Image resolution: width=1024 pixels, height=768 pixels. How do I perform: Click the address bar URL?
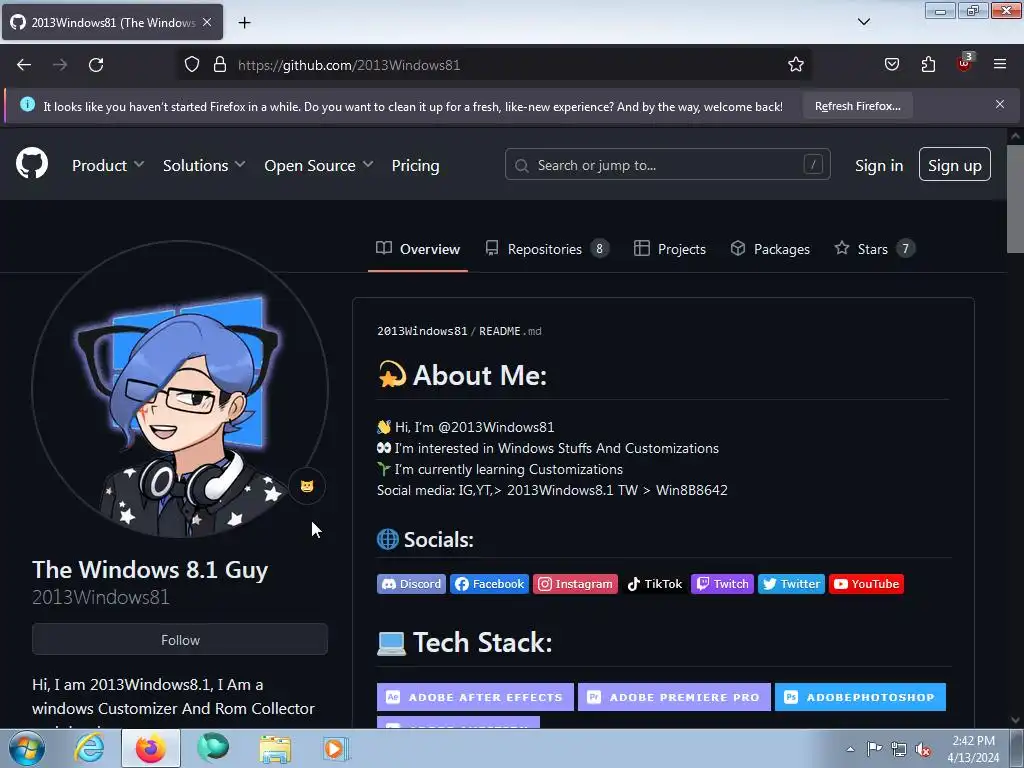click(x=349, y=65)
